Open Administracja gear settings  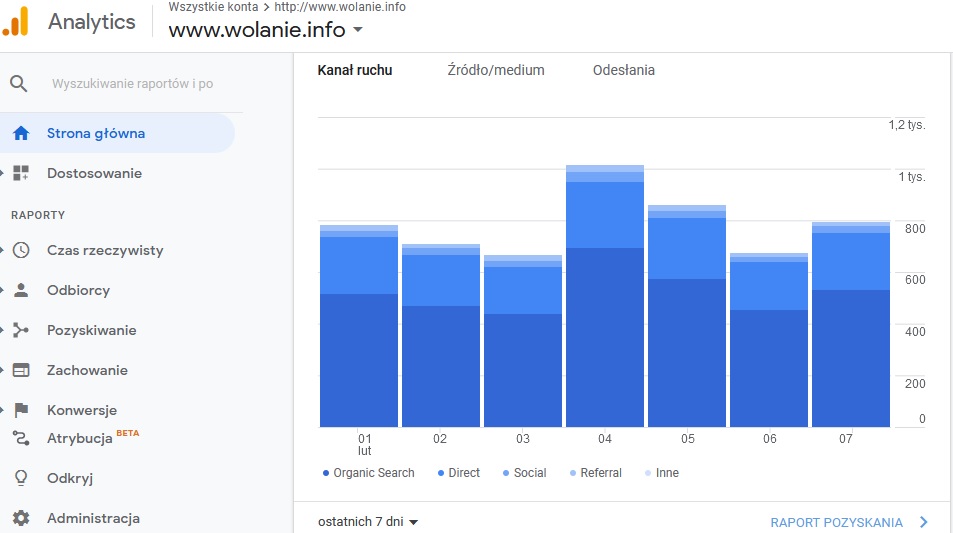(x=21, y=518)
